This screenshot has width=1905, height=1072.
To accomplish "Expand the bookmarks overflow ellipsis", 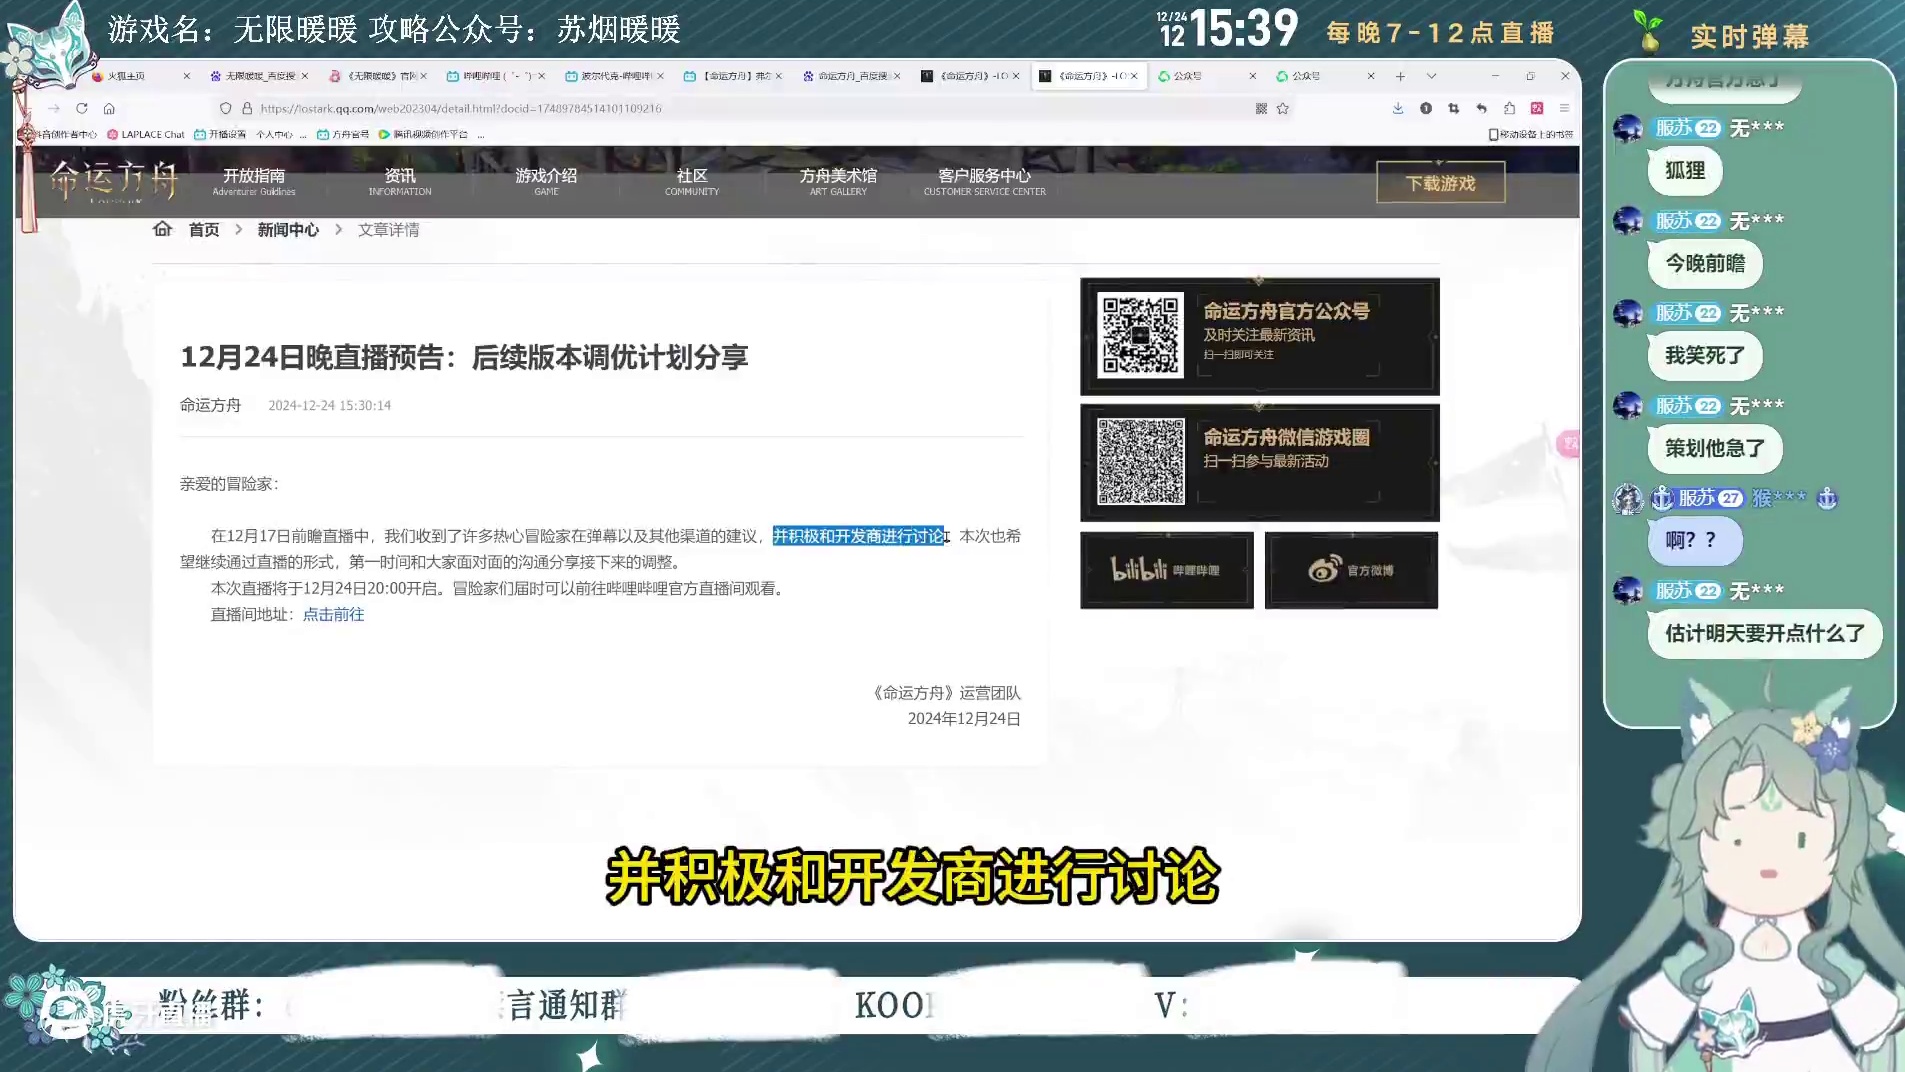I will 482,134.
